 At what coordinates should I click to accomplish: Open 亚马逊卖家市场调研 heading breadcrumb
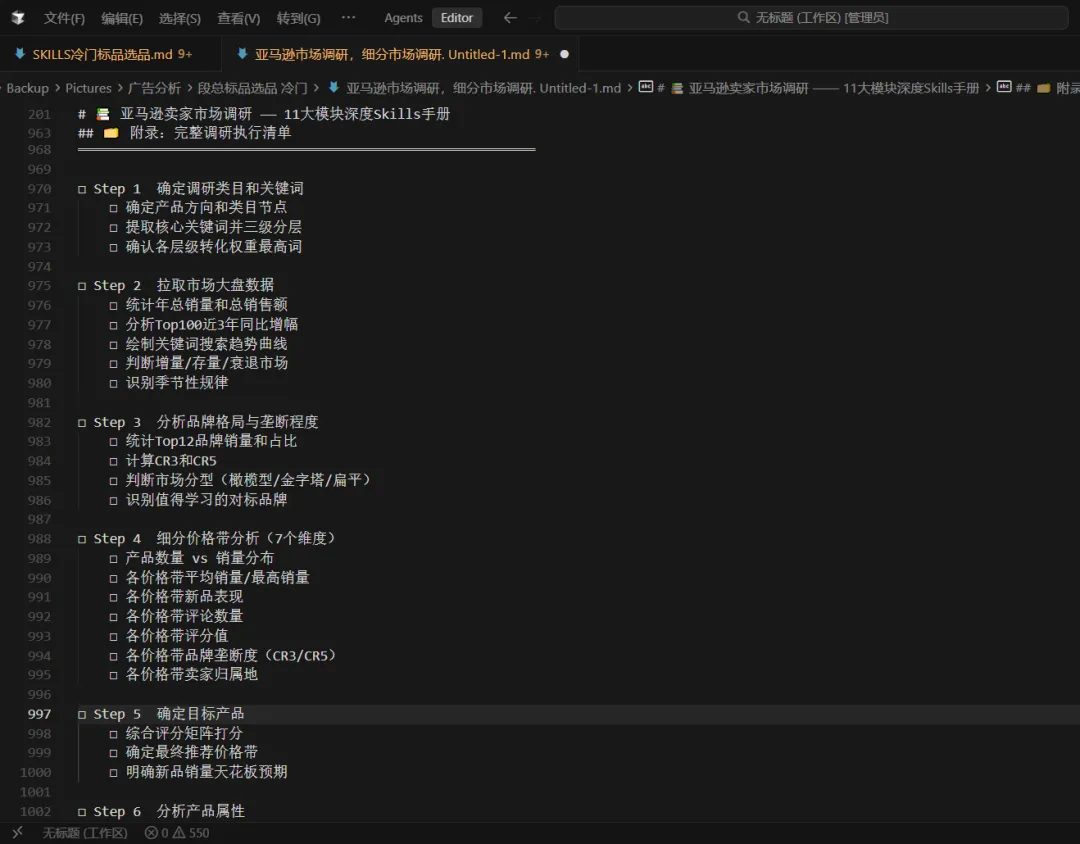(833, 88)
